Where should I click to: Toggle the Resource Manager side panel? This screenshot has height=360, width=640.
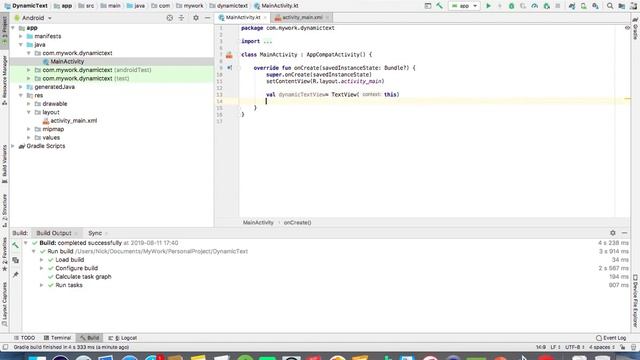[4, 80]
